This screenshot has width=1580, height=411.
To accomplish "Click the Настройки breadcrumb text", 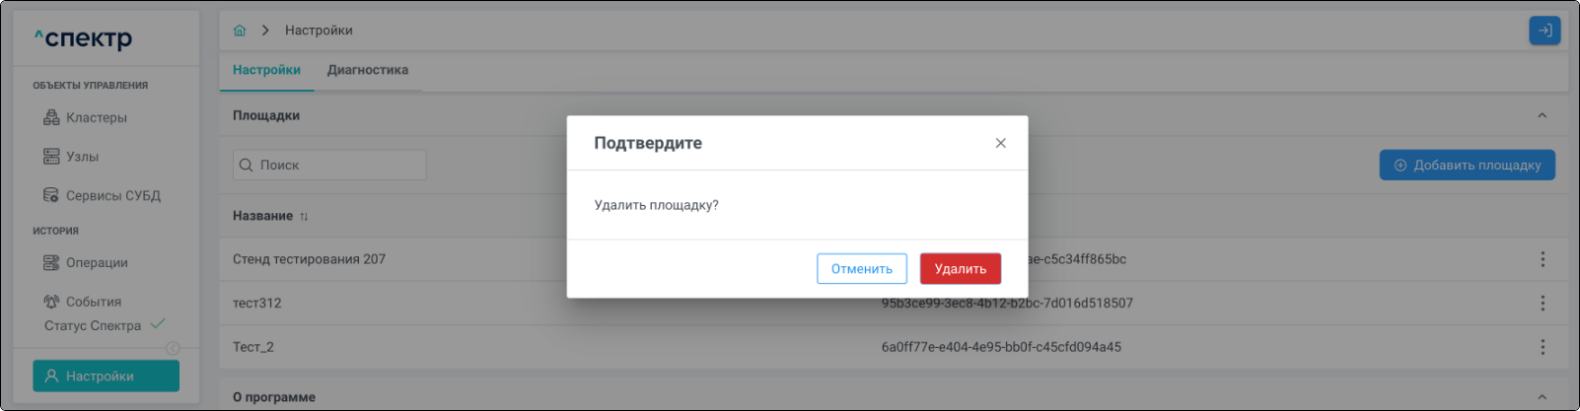I will [x=318, y=30].
